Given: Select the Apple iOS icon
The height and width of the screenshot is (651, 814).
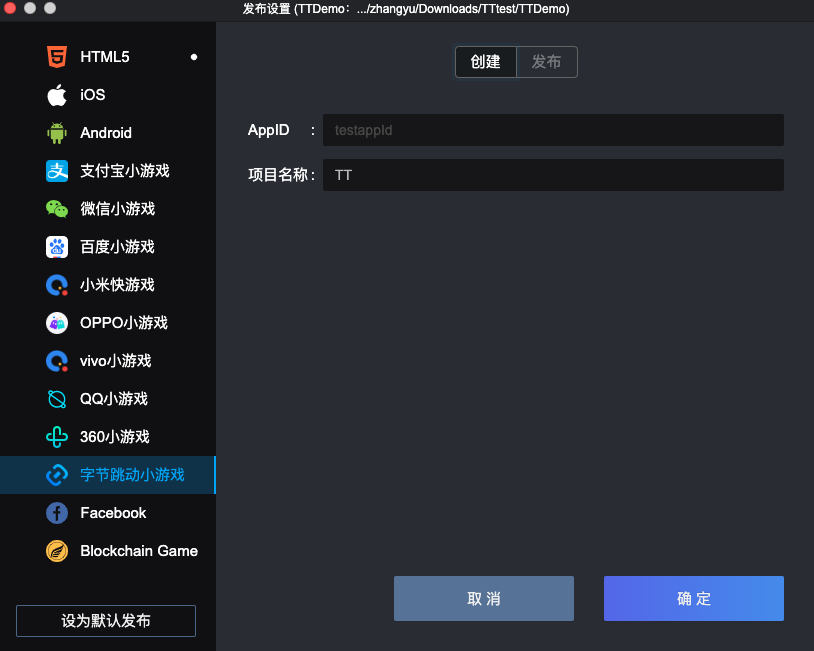Looking at the screenshot, I should pyautogui.click(x=57, y=95).
